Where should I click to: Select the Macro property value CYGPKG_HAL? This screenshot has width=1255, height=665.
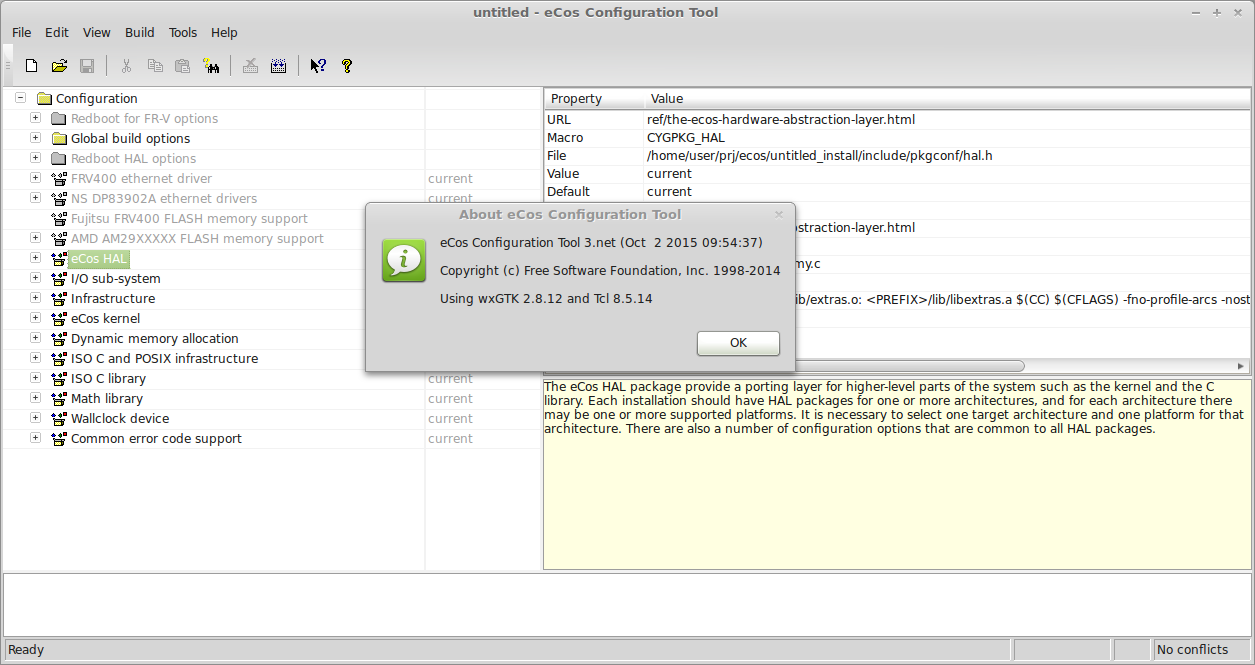(x=686, y=138)
